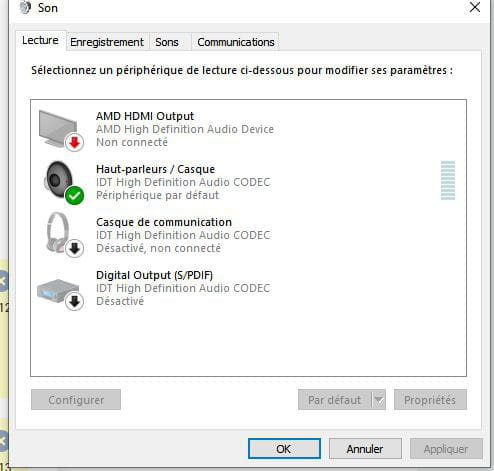Click the speaker volume level meter
The image size is (494, 471).
pyautogui.click(x=448, y=180)
